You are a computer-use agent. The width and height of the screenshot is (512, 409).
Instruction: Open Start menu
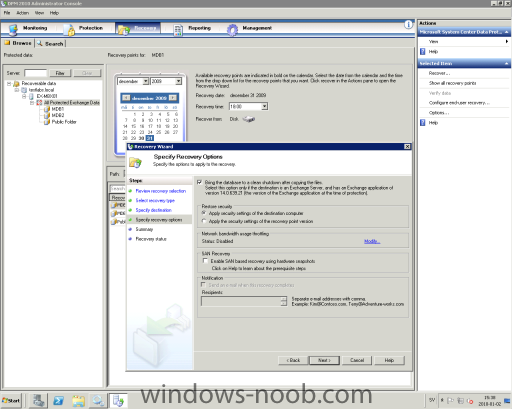11,400
